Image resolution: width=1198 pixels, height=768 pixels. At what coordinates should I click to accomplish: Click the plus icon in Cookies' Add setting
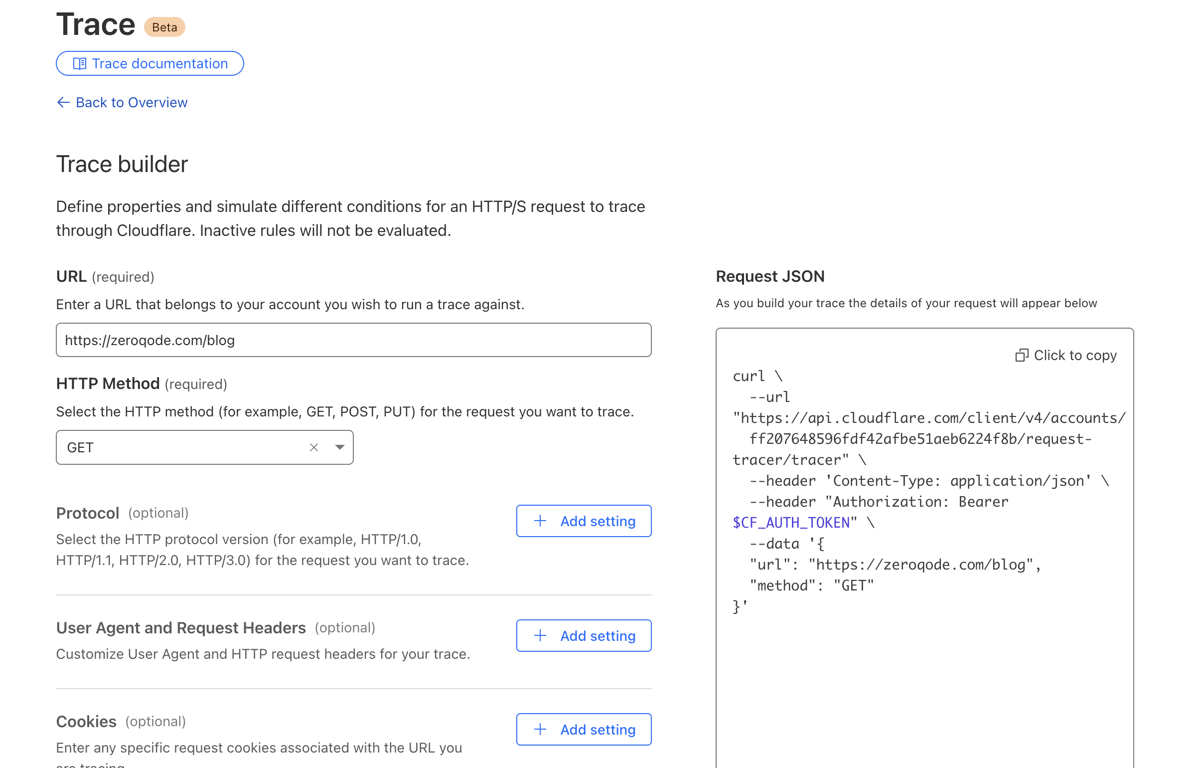coord(540,730)
